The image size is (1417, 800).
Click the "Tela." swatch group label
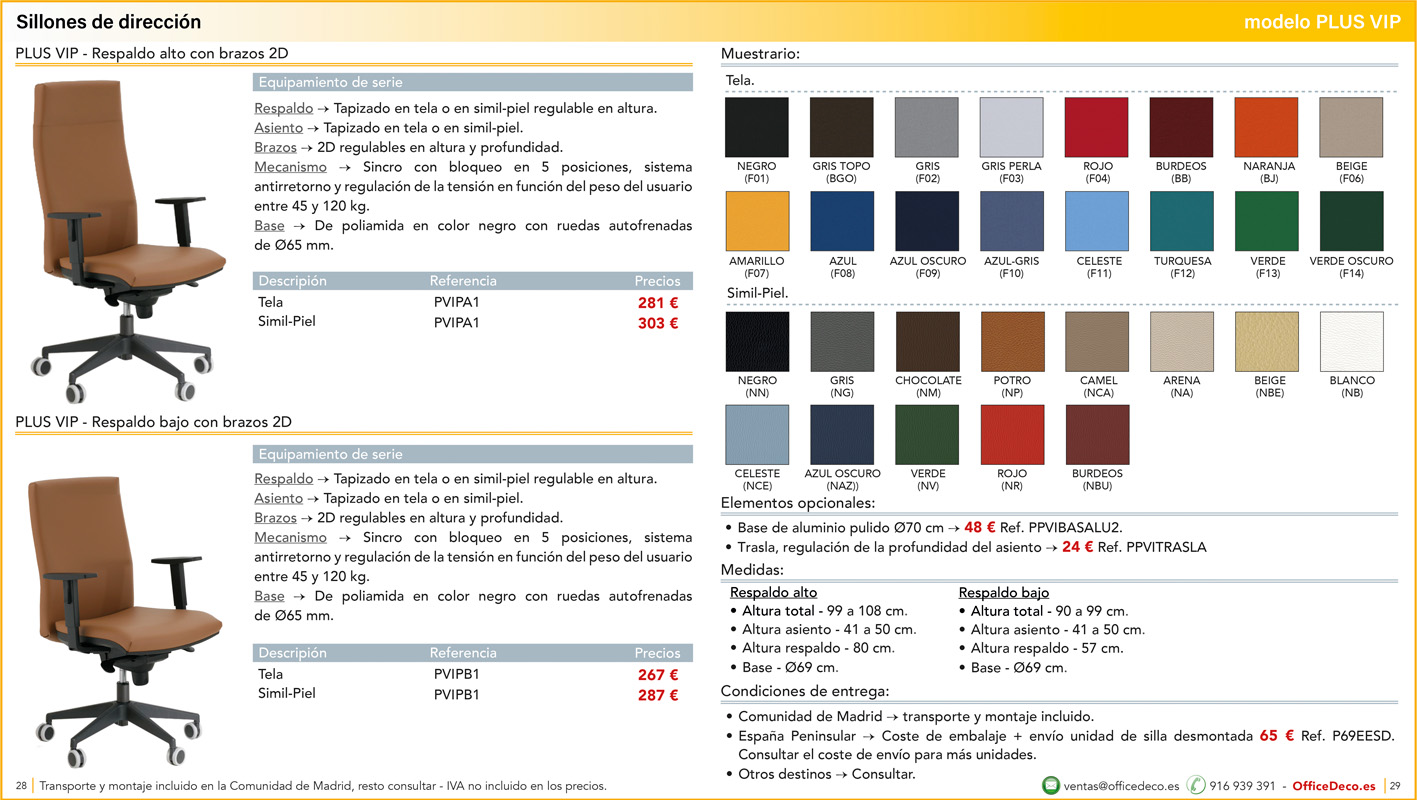pyautogui.click(x=740, y=80)
